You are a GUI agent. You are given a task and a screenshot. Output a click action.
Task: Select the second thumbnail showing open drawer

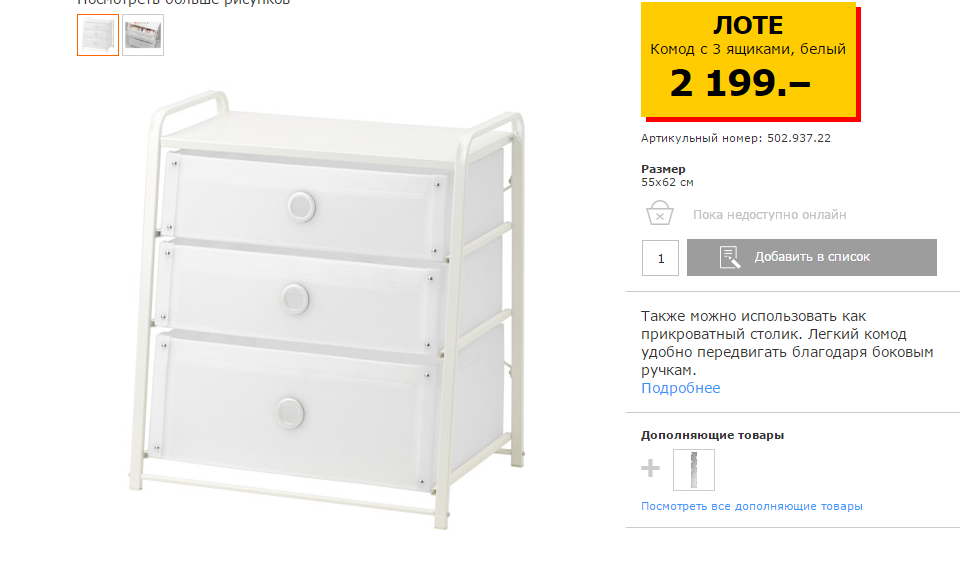coord(143,35)
